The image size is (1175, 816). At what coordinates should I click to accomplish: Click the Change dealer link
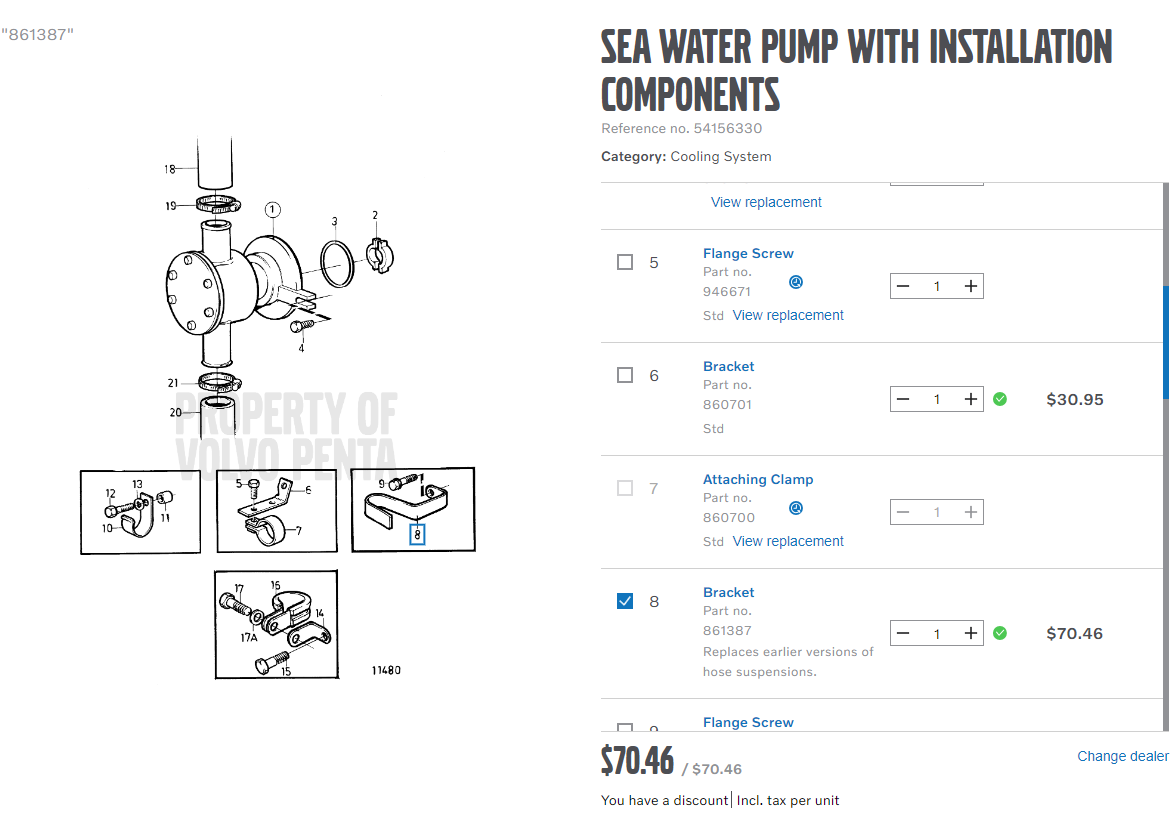click(1122, 756)
